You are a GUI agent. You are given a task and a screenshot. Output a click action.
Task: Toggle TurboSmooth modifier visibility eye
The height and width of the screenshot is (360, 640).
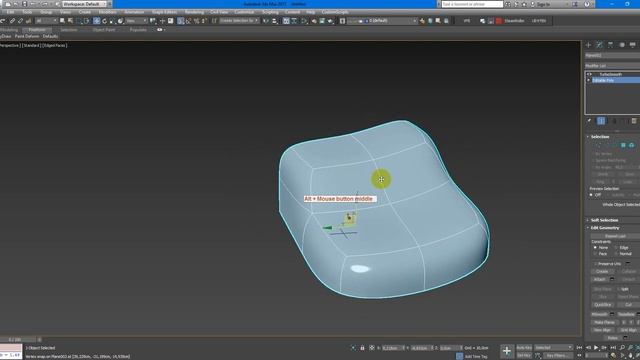point(589,74)
